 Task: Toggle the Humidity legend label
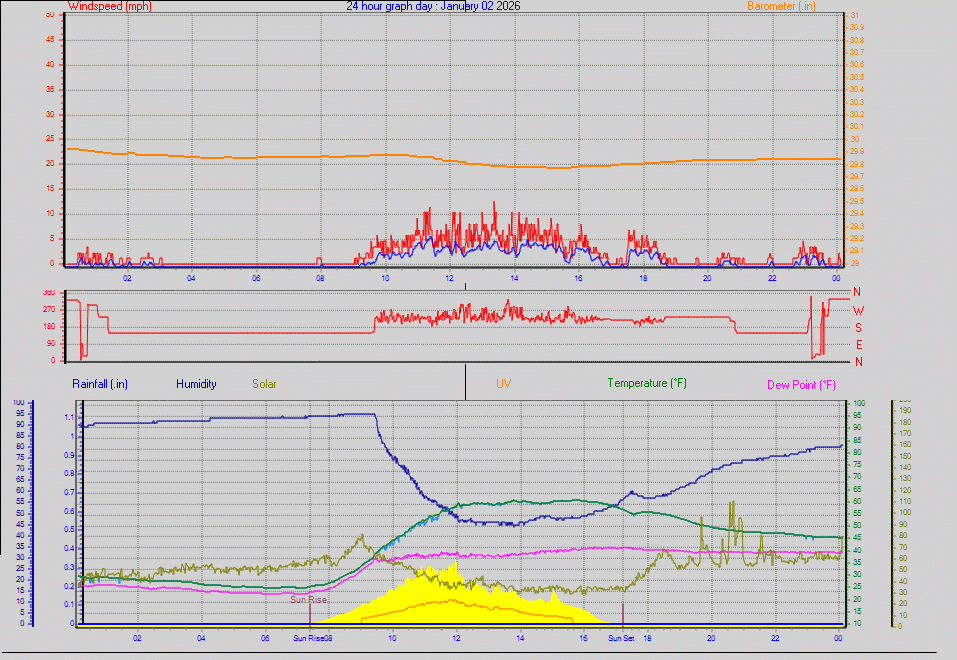point(196,383)
